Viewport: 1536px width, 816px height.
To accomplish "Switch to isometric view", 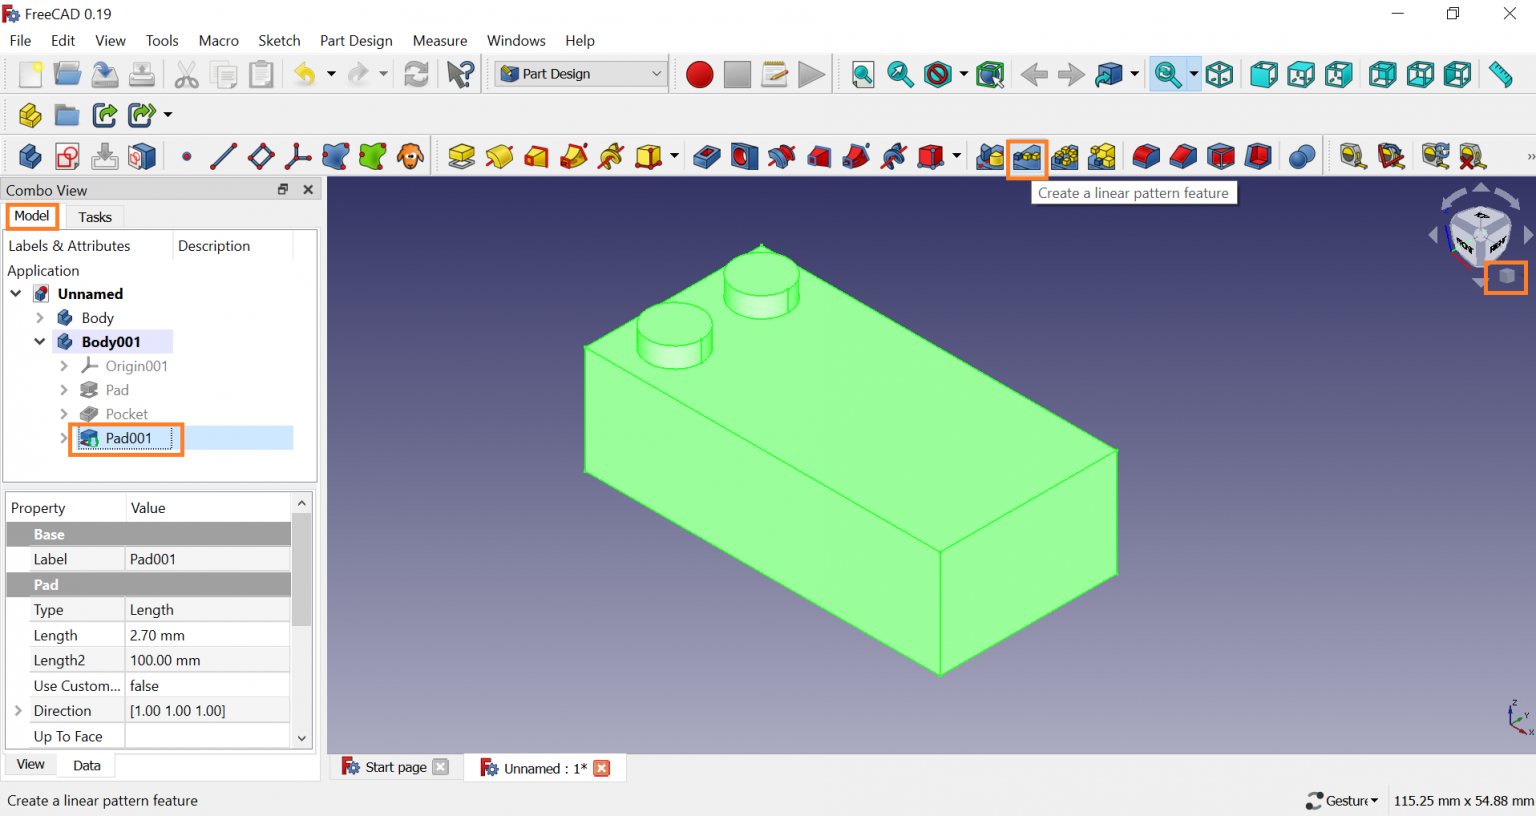I will click(1219, 75).
